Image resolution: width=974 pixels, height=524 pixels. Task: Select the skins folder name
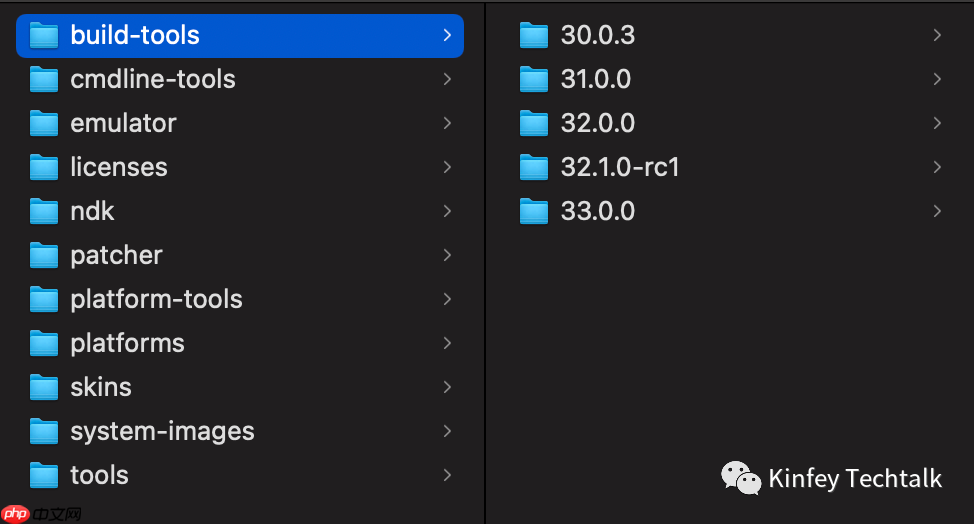click(101, 388)
